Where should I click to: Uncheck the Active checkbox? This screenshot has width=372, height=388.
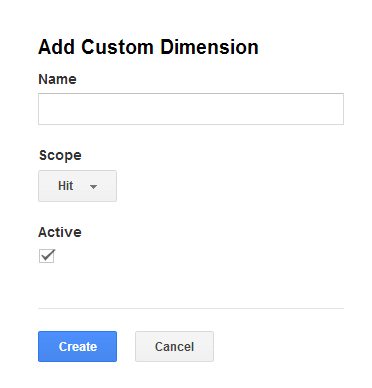[47, 256]
